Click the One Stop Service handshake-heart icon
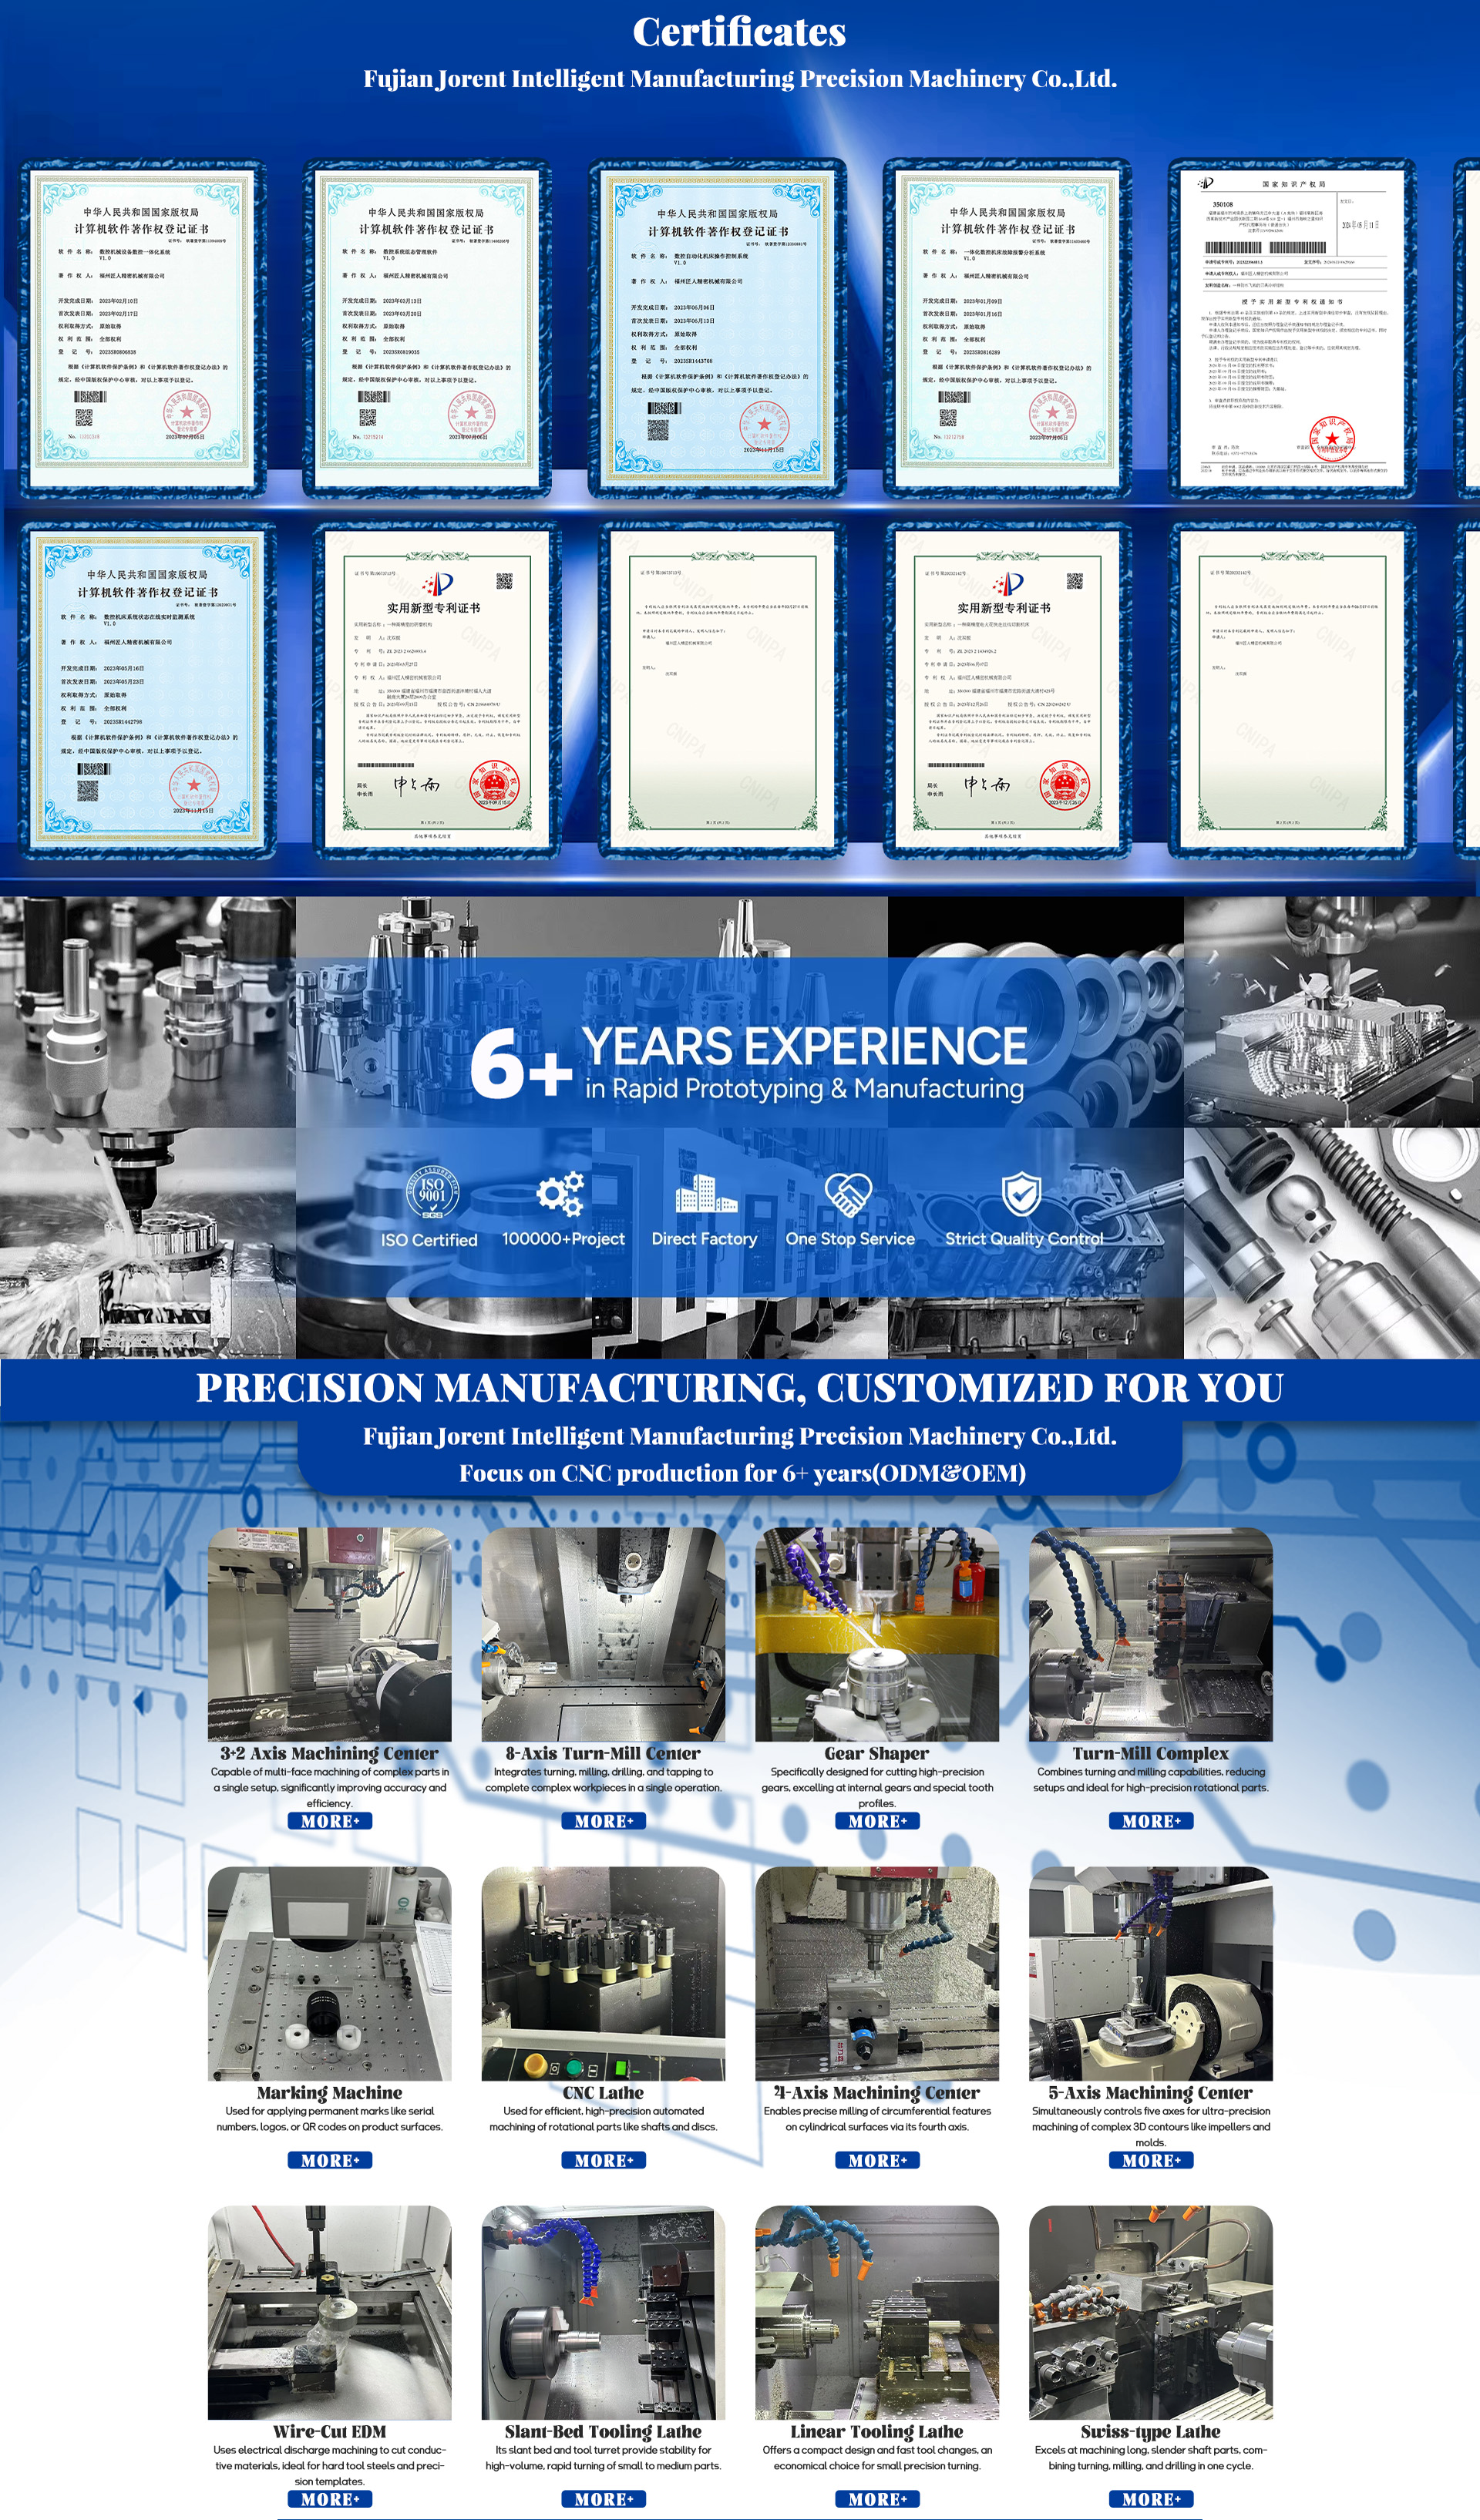 [x=848, y=1194]
